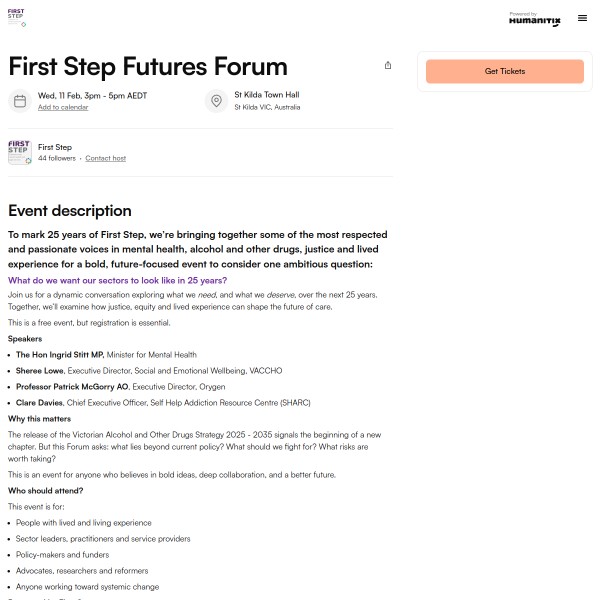Screen dimensions: 600x600
Task: Open the Contact host link
Action: [105, 158]
